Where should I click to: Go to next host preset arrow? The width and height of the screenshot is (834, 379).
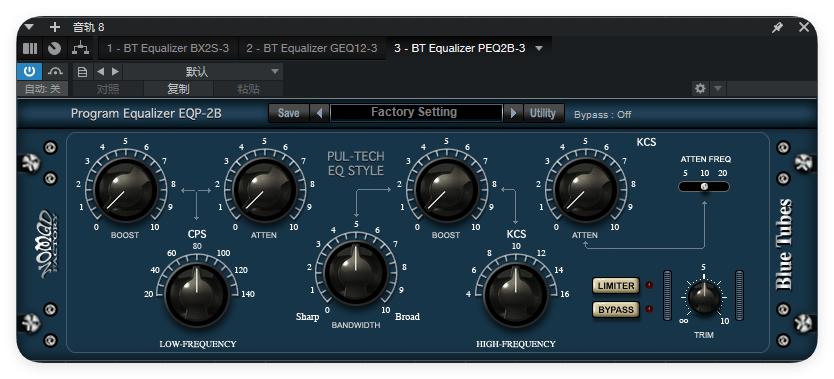[x=115, y=72]
